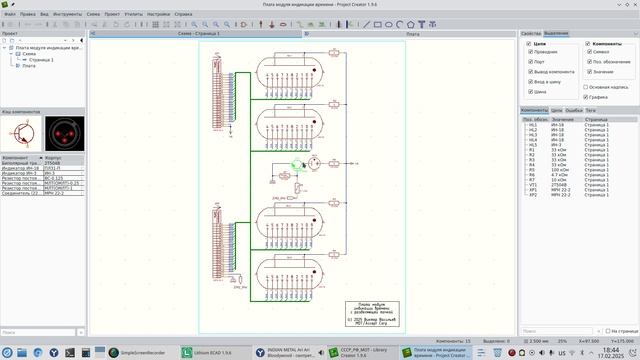Sort by the Корпус column header
Image resolution: width=640 pixels, height=360 pixels.
pos(64,158)
